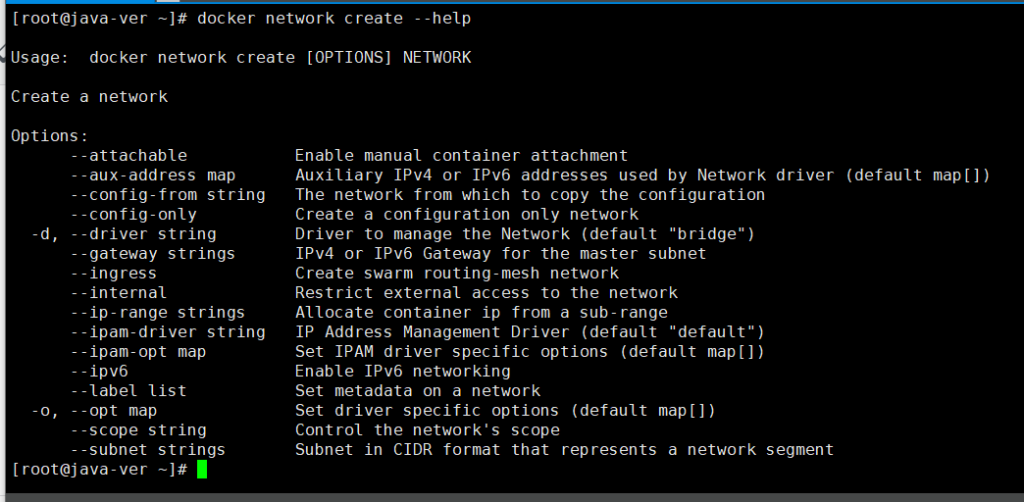Viewport: 1024px width, 502px height.
Task: Click the --ip-range strings option
Action: pos(158,312)
